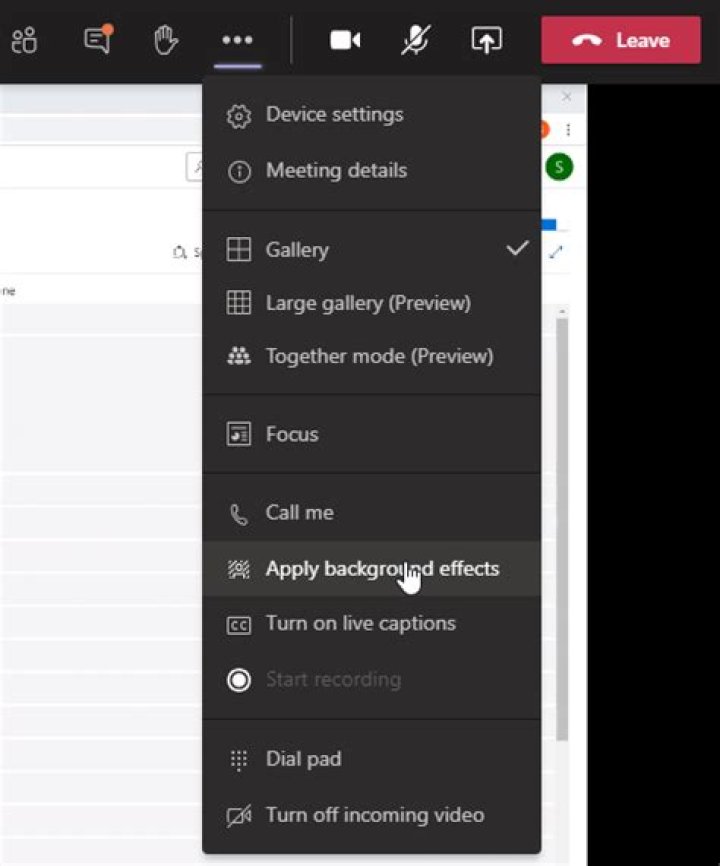Open the browser three-dot menu behind

[568, 130]
